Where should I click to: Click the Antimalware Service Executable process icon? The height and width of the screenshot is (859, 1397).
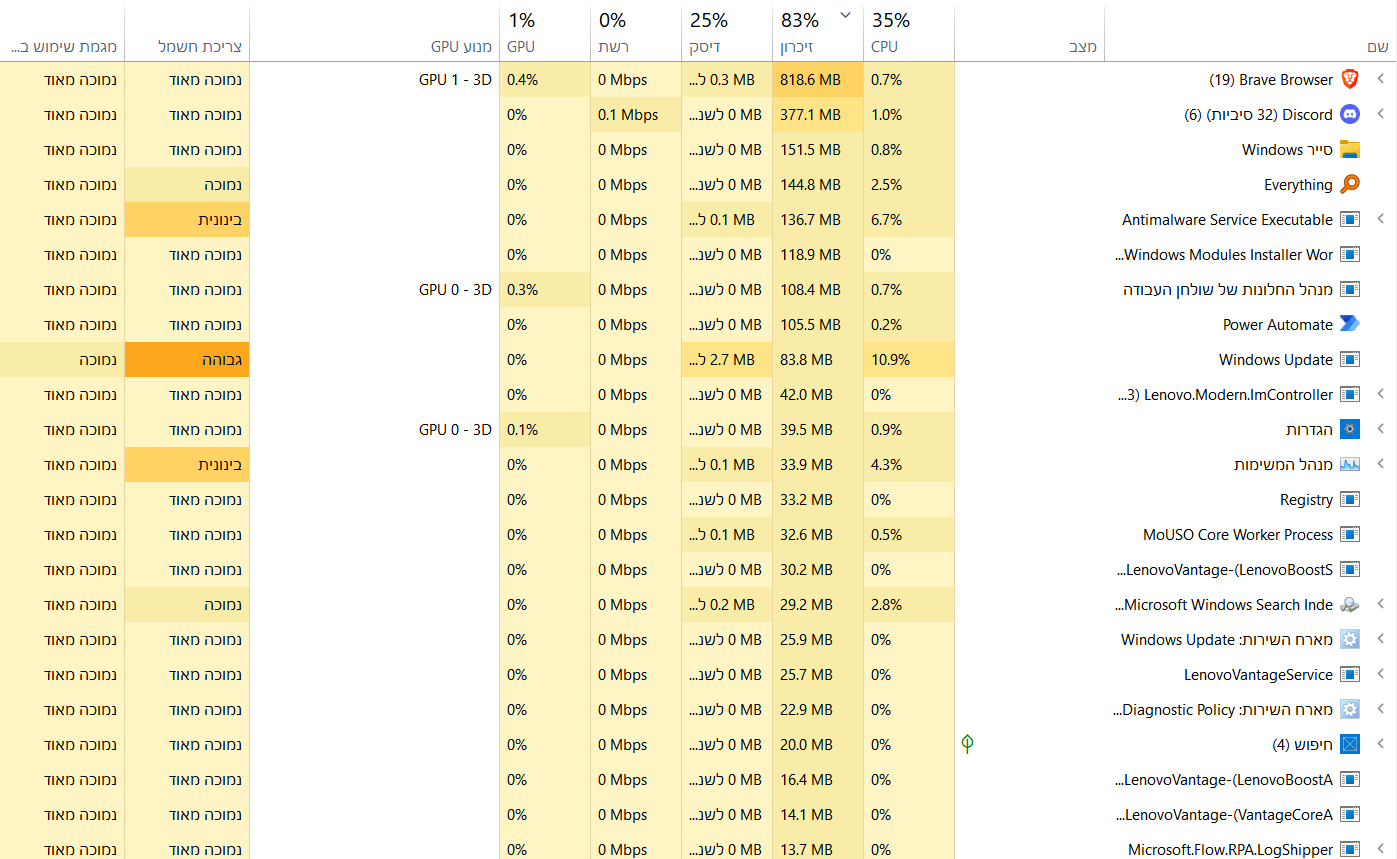coord(1350,220)
